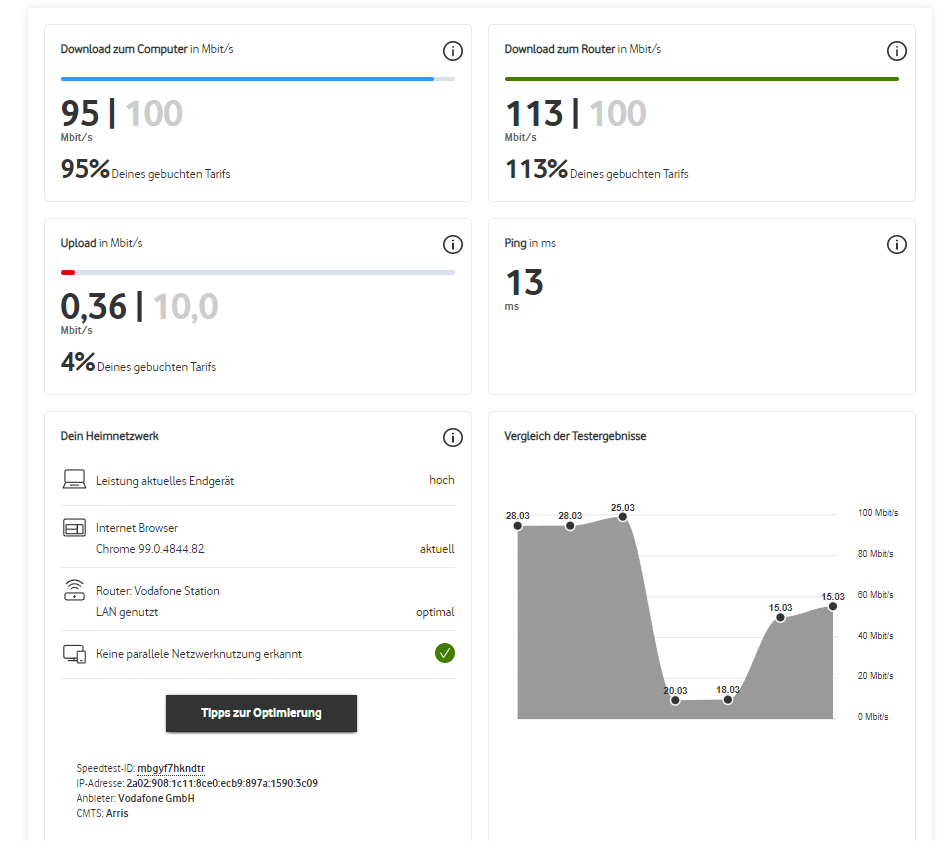Viewport: 937px width, 841px height.
Task: Select first 28.03 data point in chart
Action: point(518,526)
